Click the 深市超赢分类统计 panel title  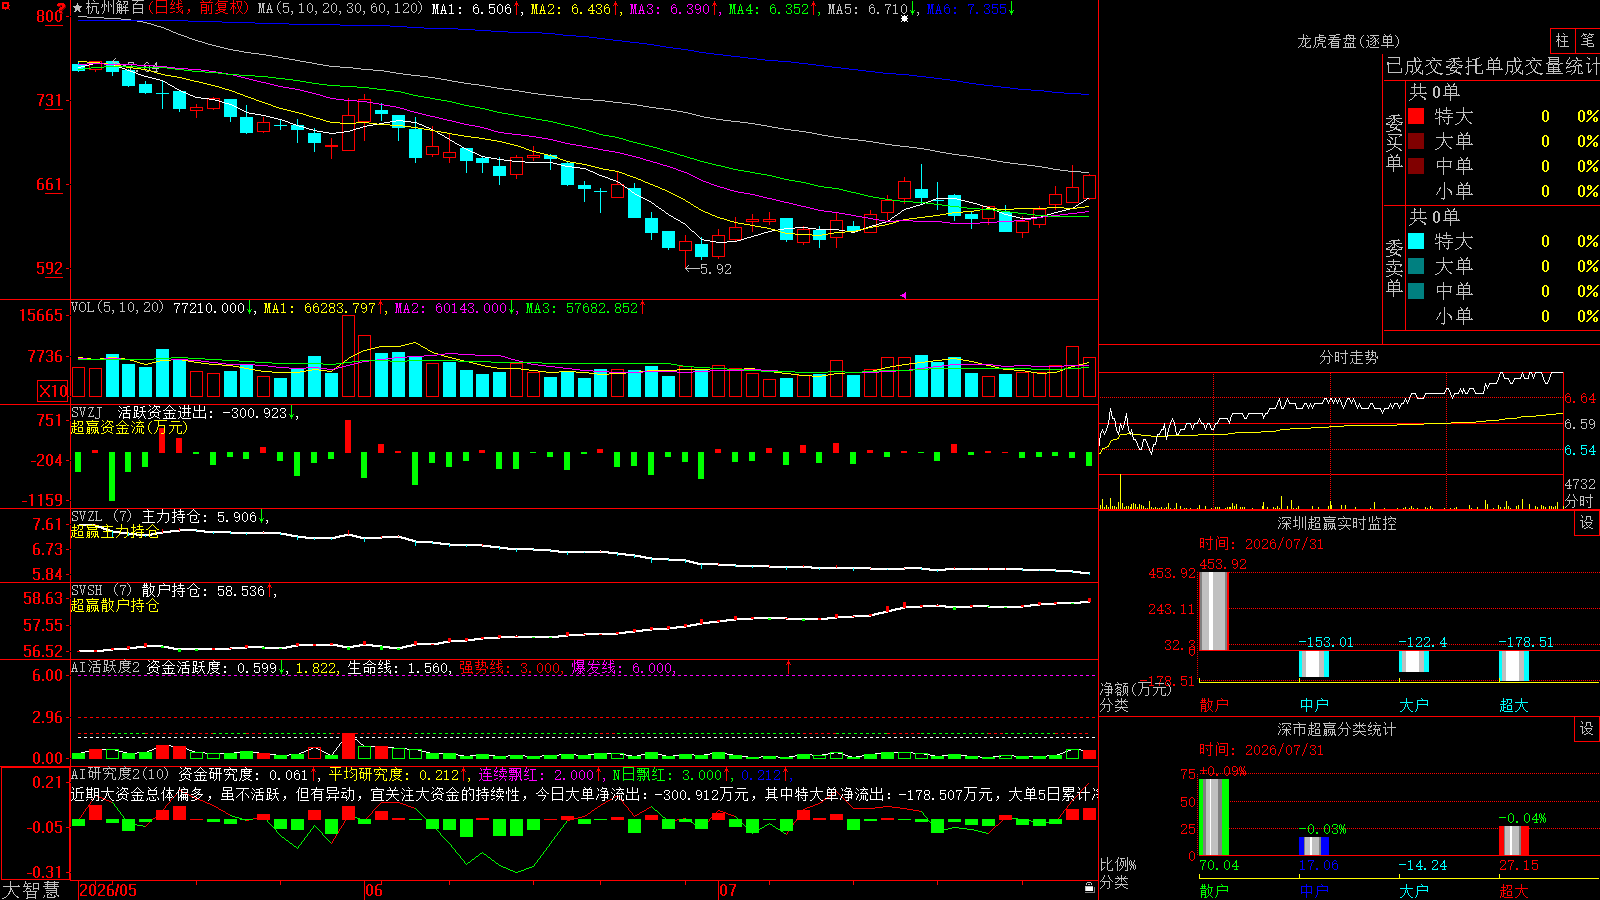(x=1337, y=729)
